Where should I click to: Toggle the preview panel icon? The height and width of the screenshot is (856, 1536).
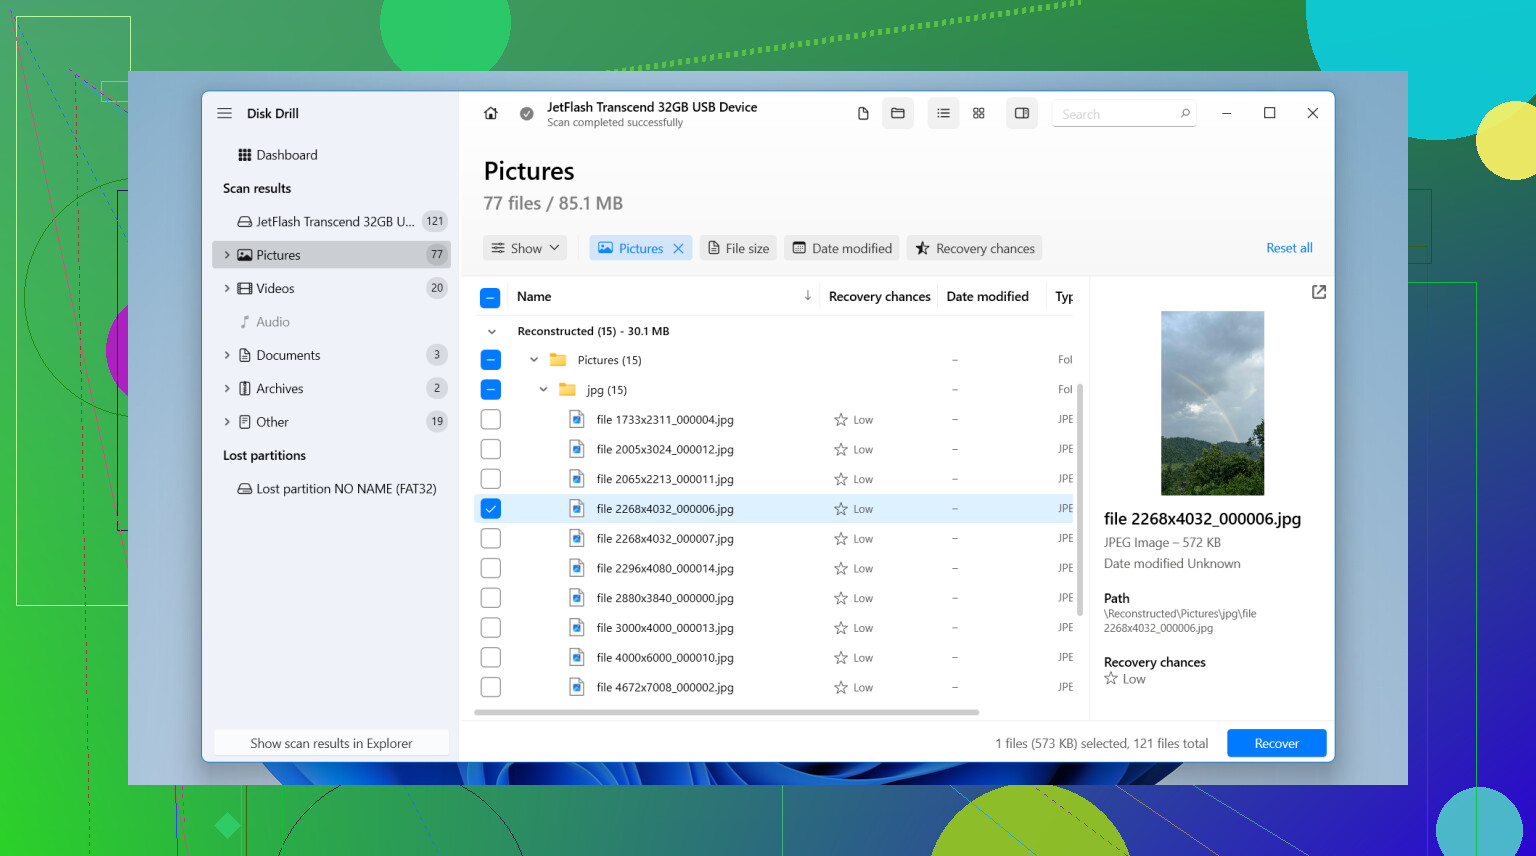pos(1022,114)
